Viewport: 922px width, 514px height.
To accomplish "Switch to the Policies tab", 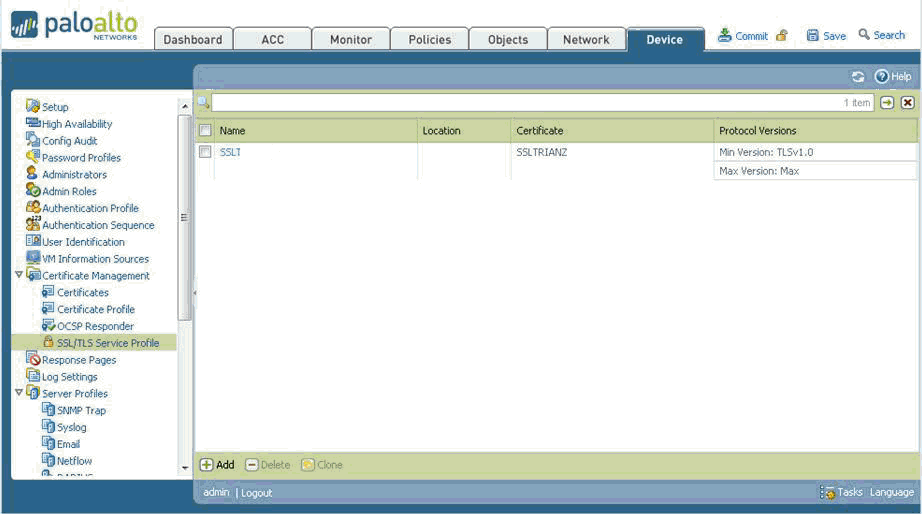I will pos(429,40).
